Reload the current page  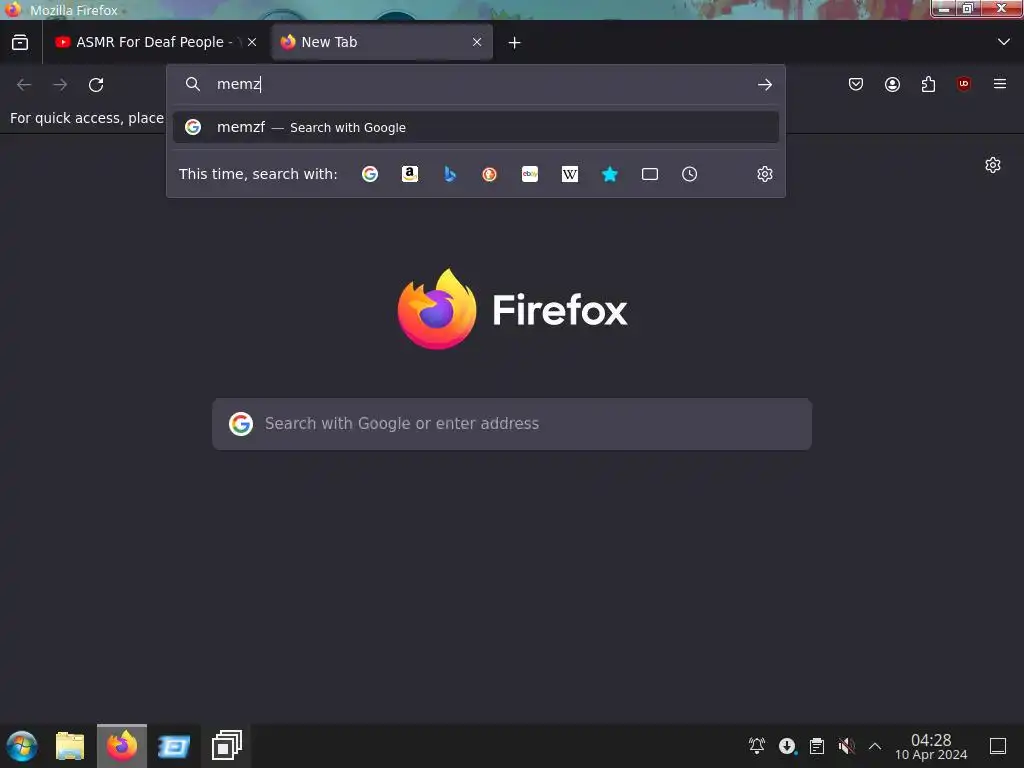coord(96,85)
